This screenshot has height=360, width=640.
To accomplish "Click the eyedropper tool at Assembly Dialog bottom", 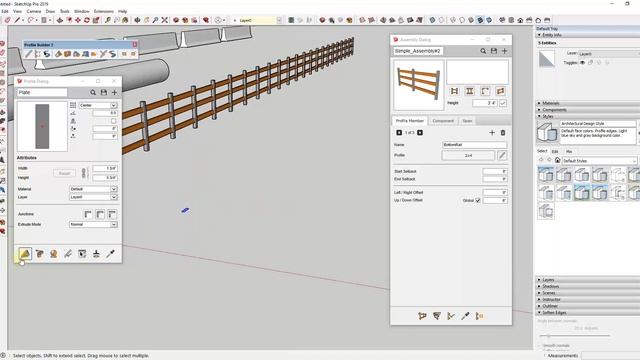I will point(465,316).
